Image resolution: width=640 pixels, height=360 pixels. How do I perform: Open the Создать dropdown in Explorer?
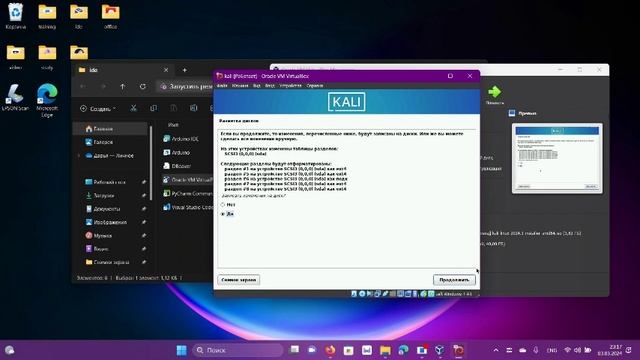(98, 109)
